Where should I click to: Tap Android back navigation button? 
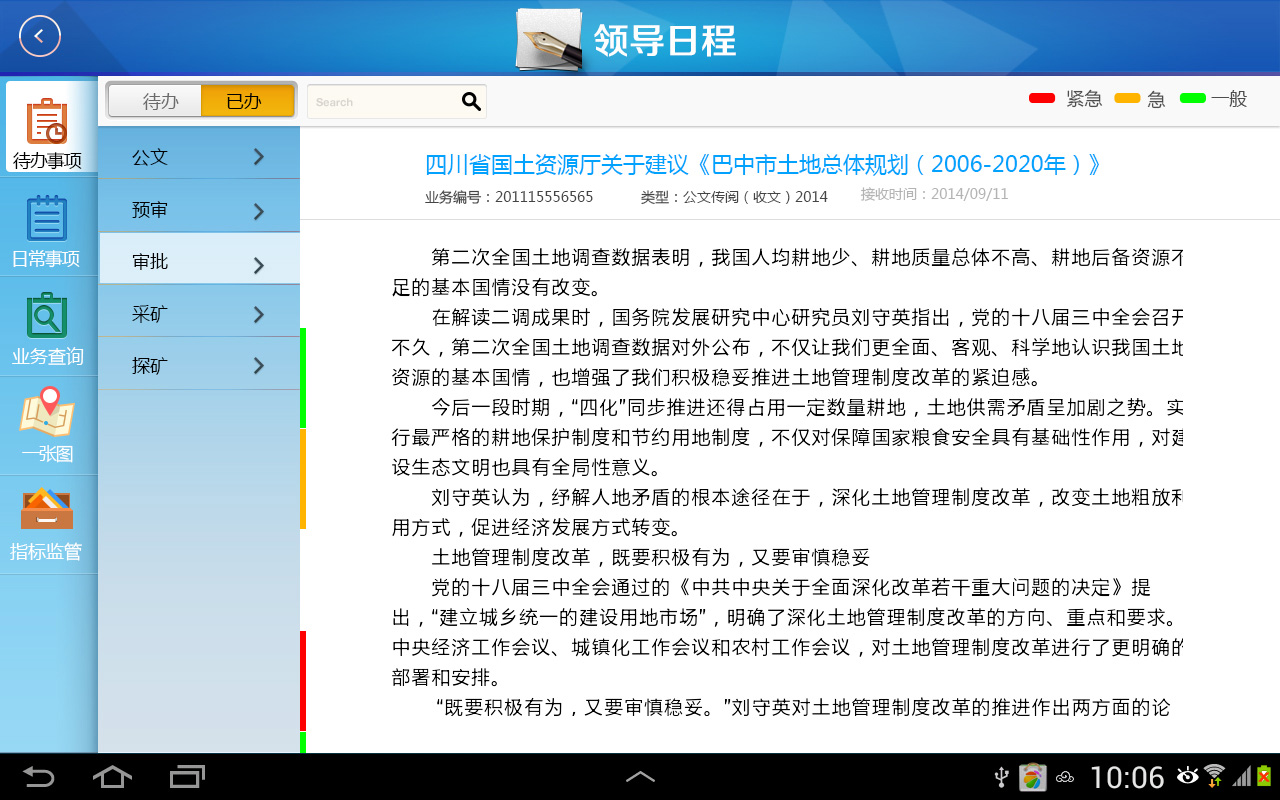pos(39,776)
